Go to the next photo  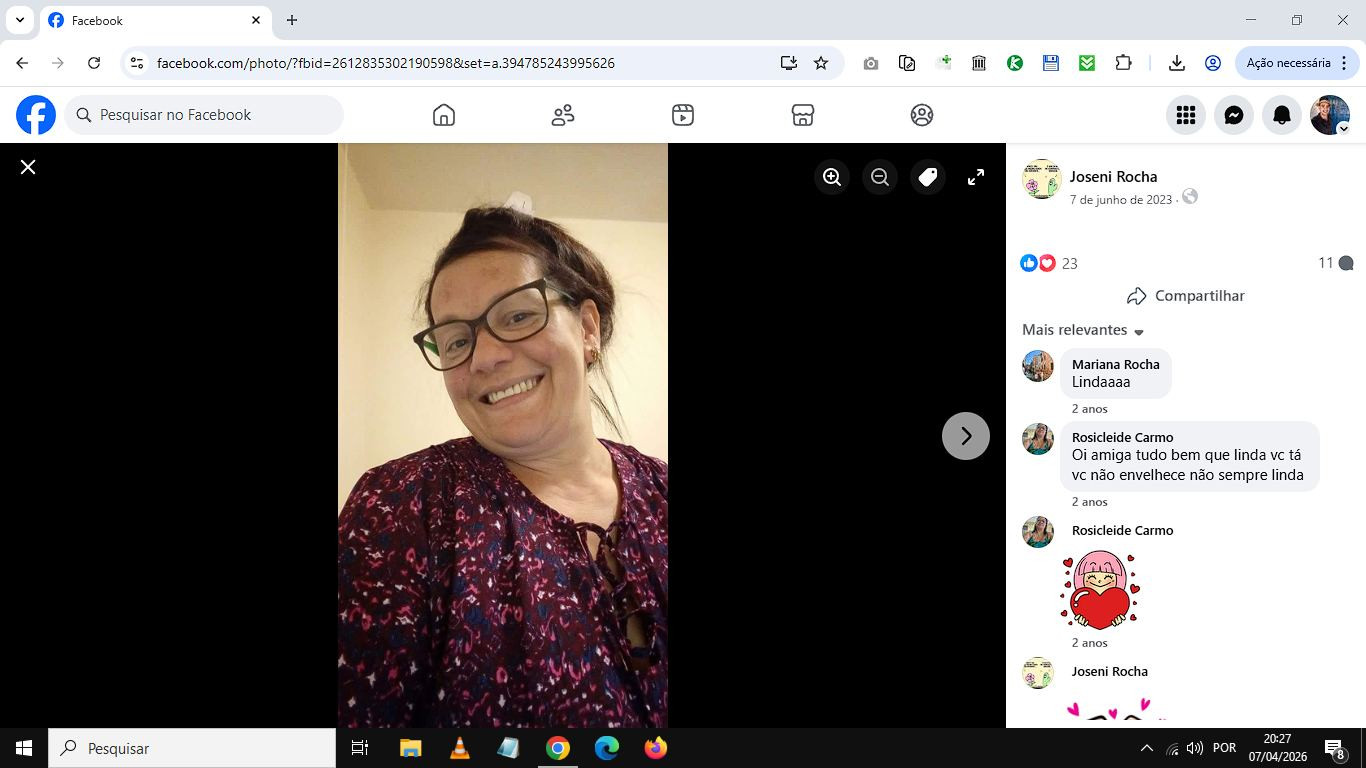[x=965, y=436]
